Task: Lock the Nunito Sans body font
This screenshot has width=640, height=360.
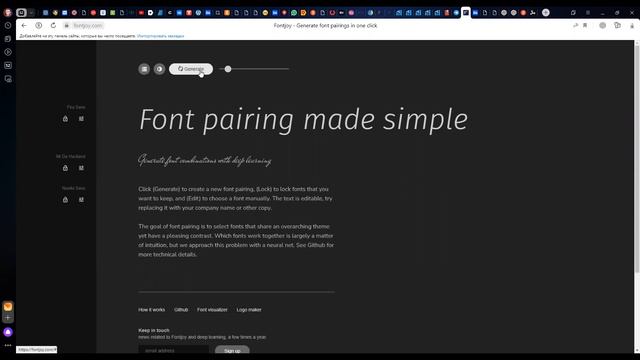Action: (65, 200)
